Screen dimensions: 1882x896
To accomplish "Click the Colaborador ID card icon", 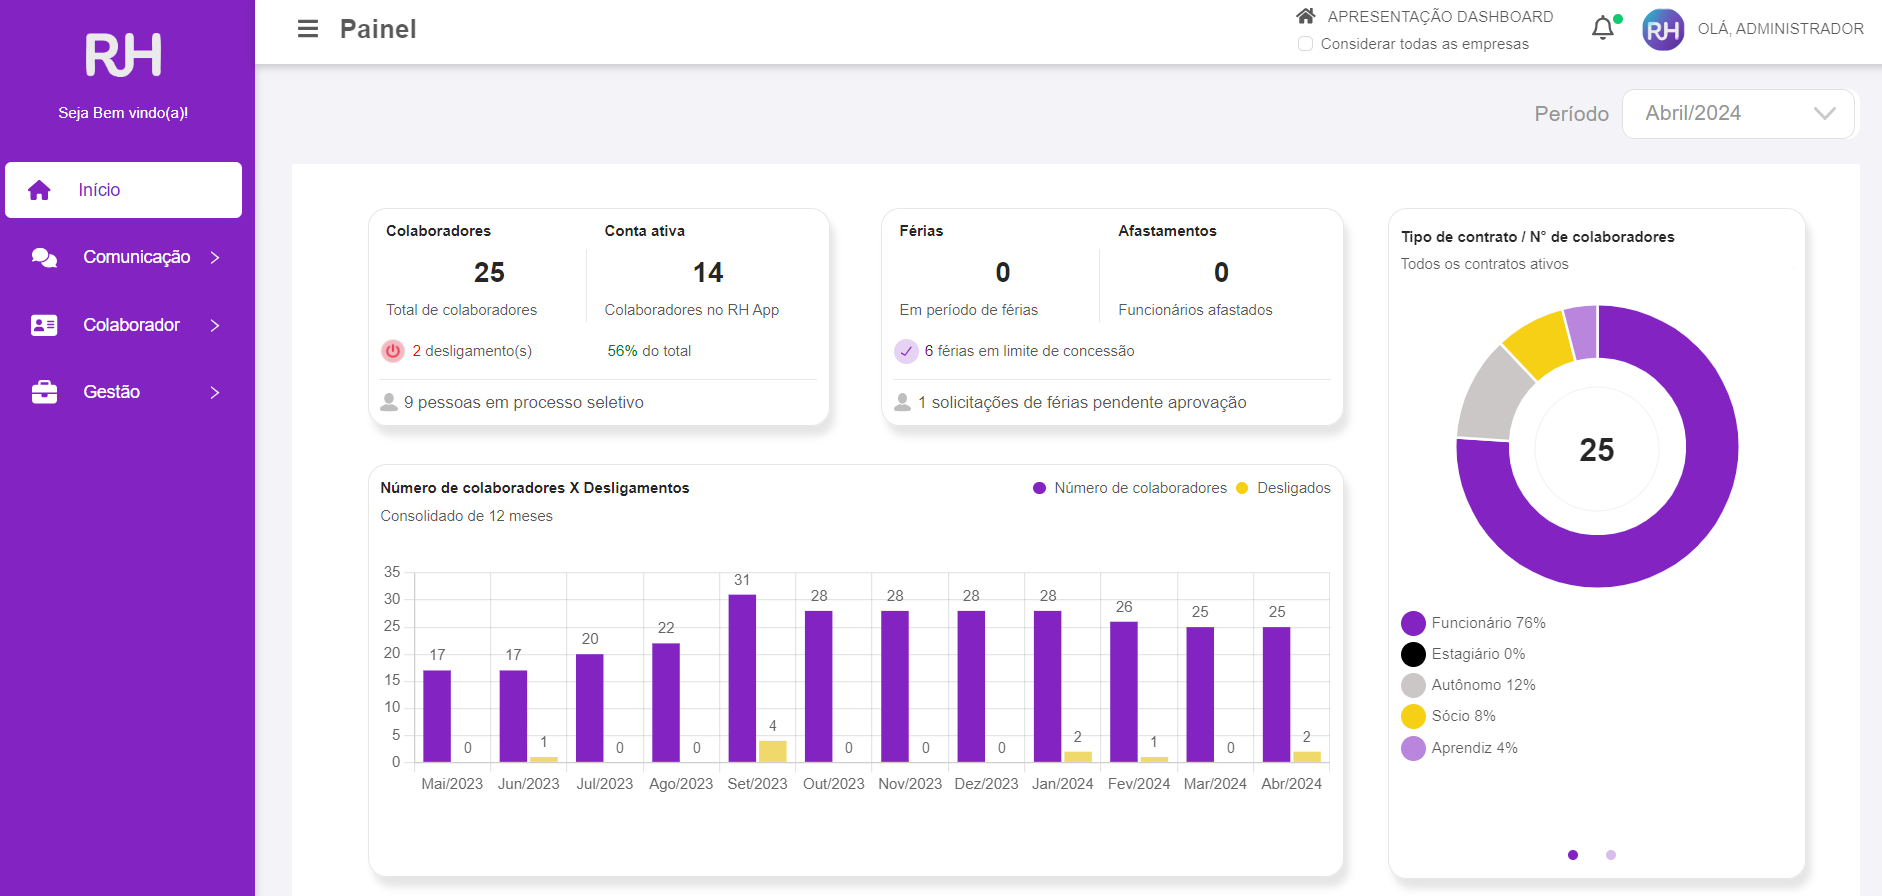I will (x=44, y=325).
